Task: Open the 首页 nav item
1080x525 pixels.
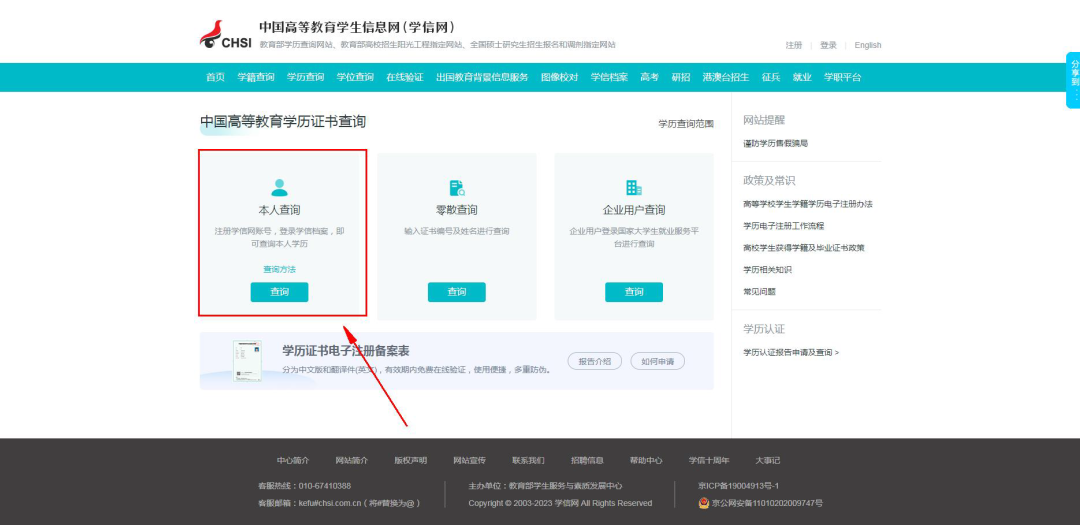Action: pyautogui.click(x=216, y=77)
